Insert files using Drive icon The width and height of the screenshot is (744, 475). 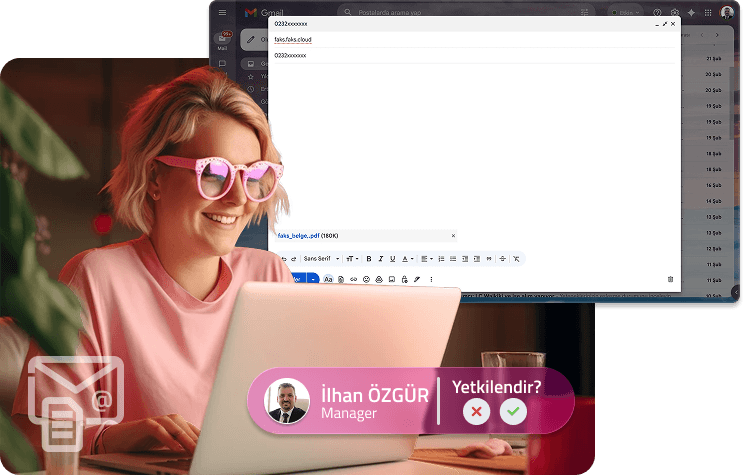coord(379,279)
